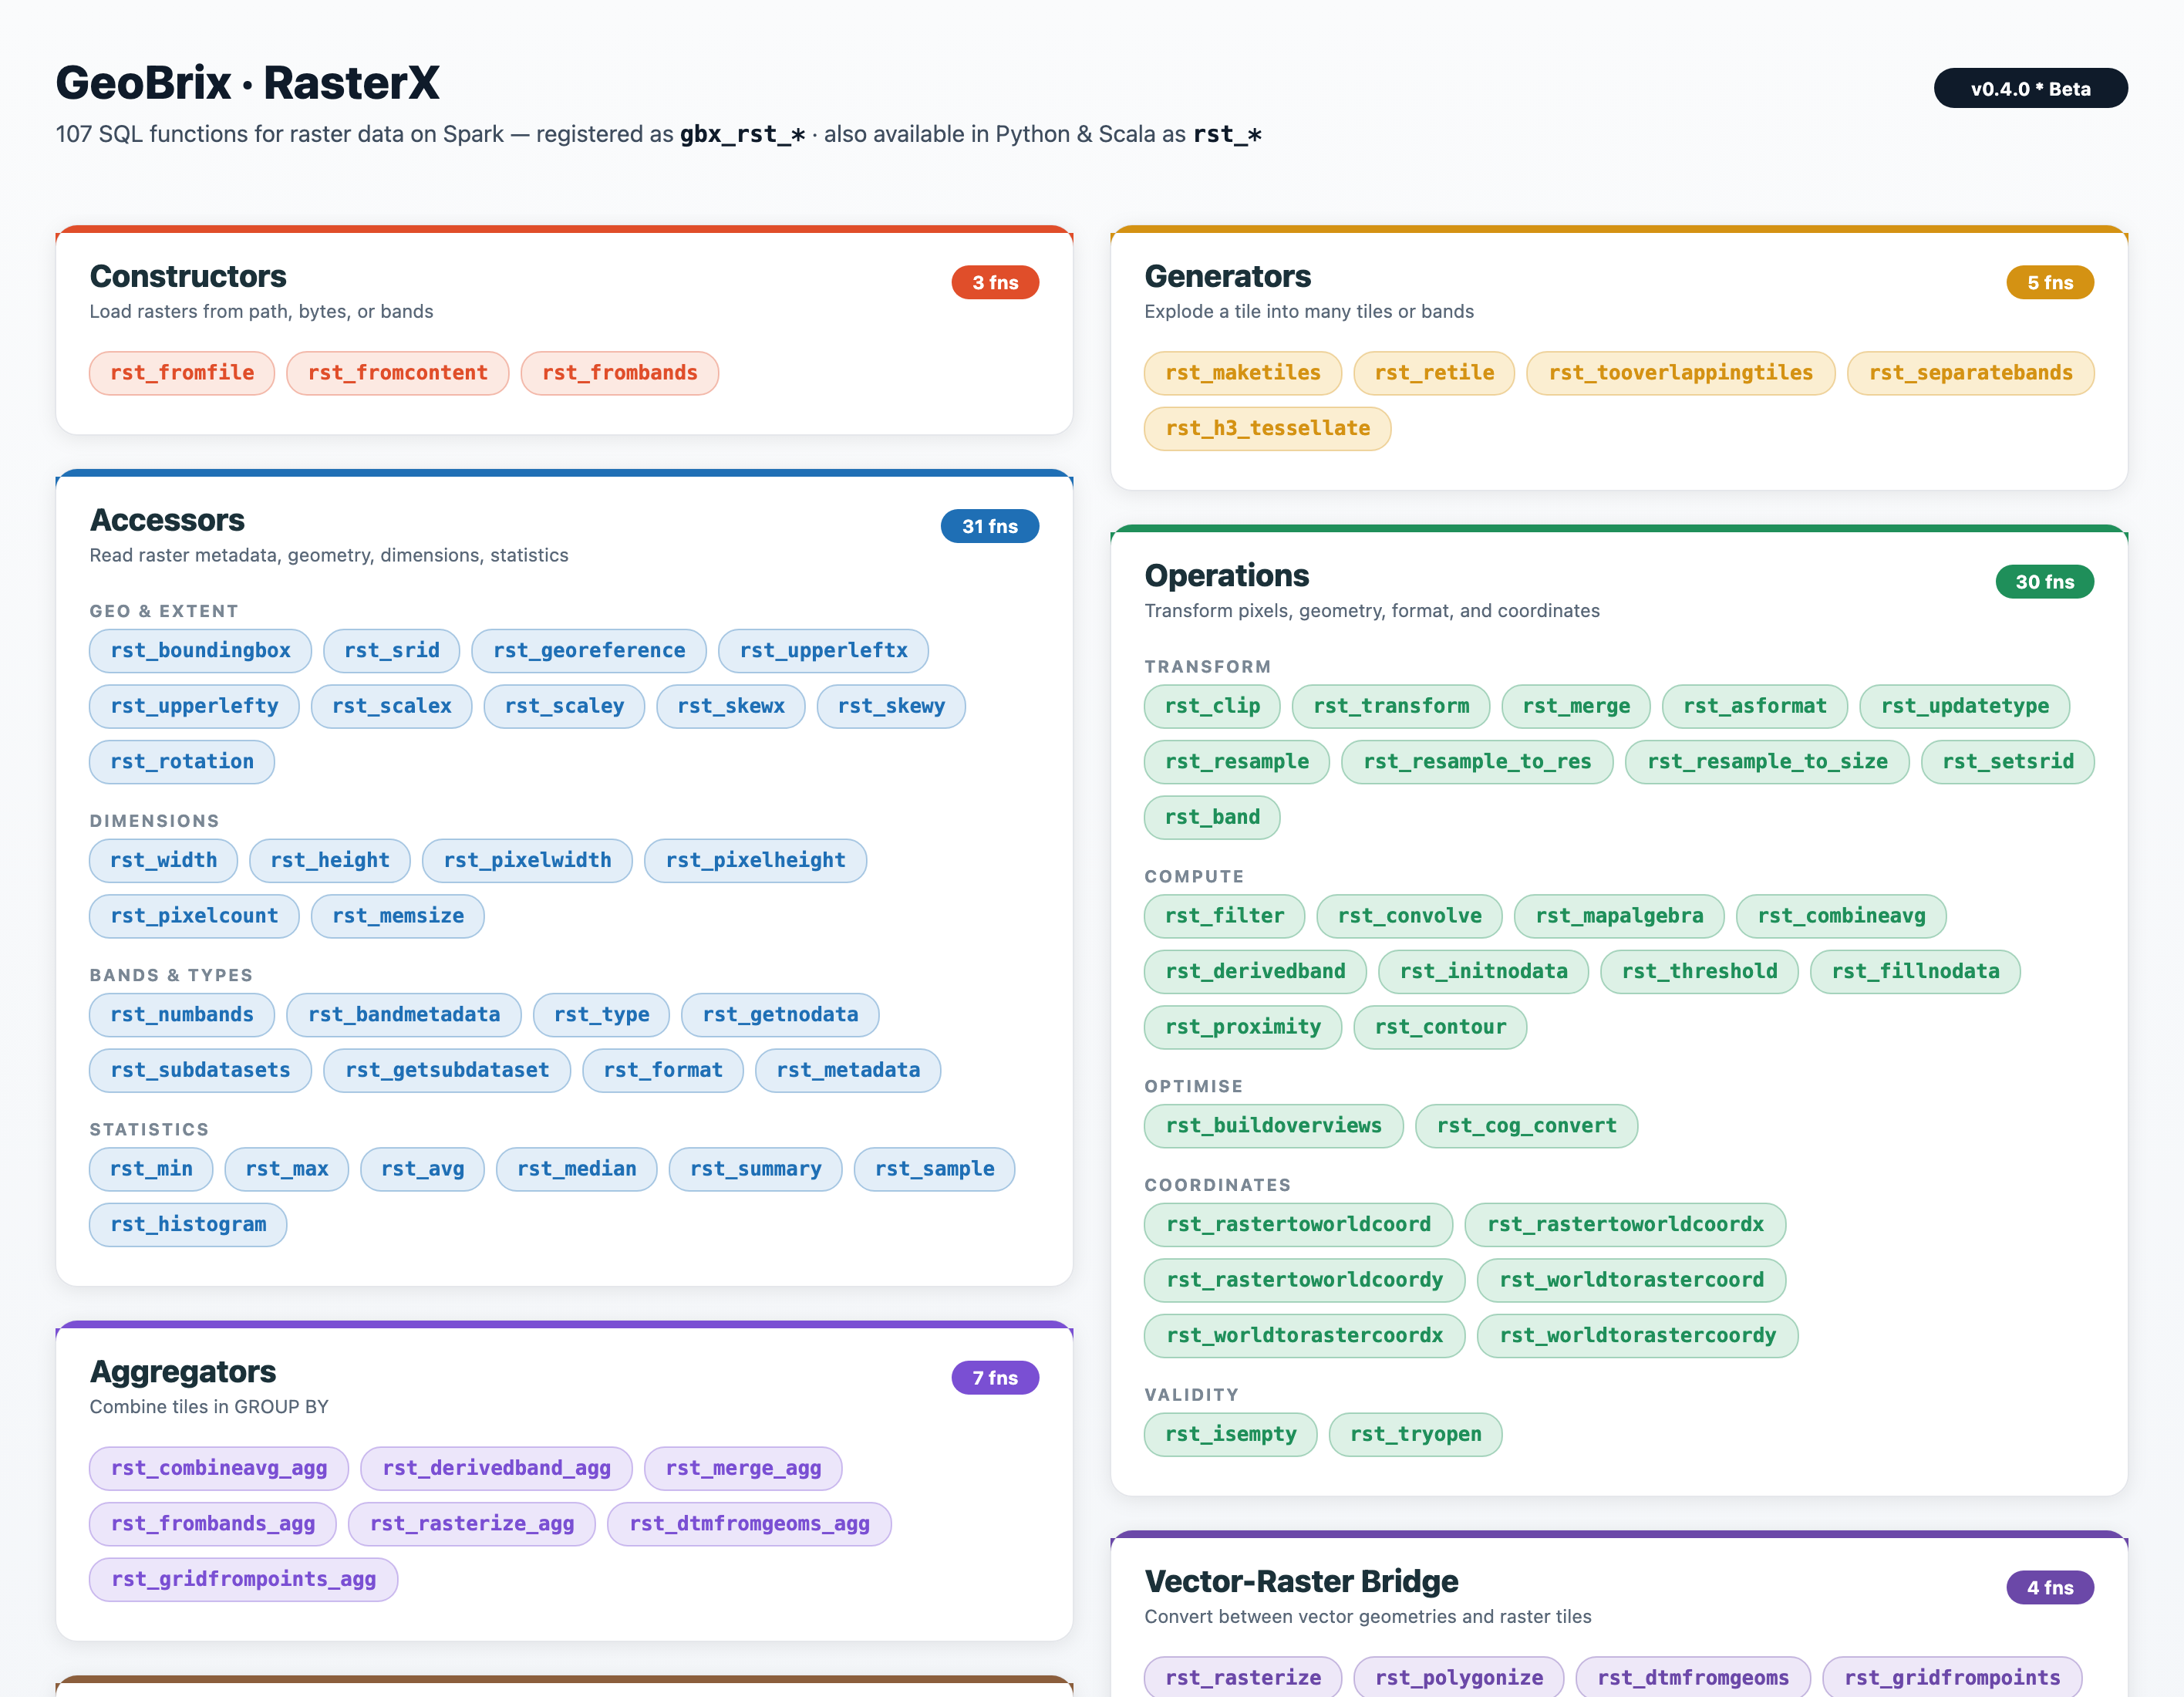Click the rst_min statistics chip

(151, 1170)
